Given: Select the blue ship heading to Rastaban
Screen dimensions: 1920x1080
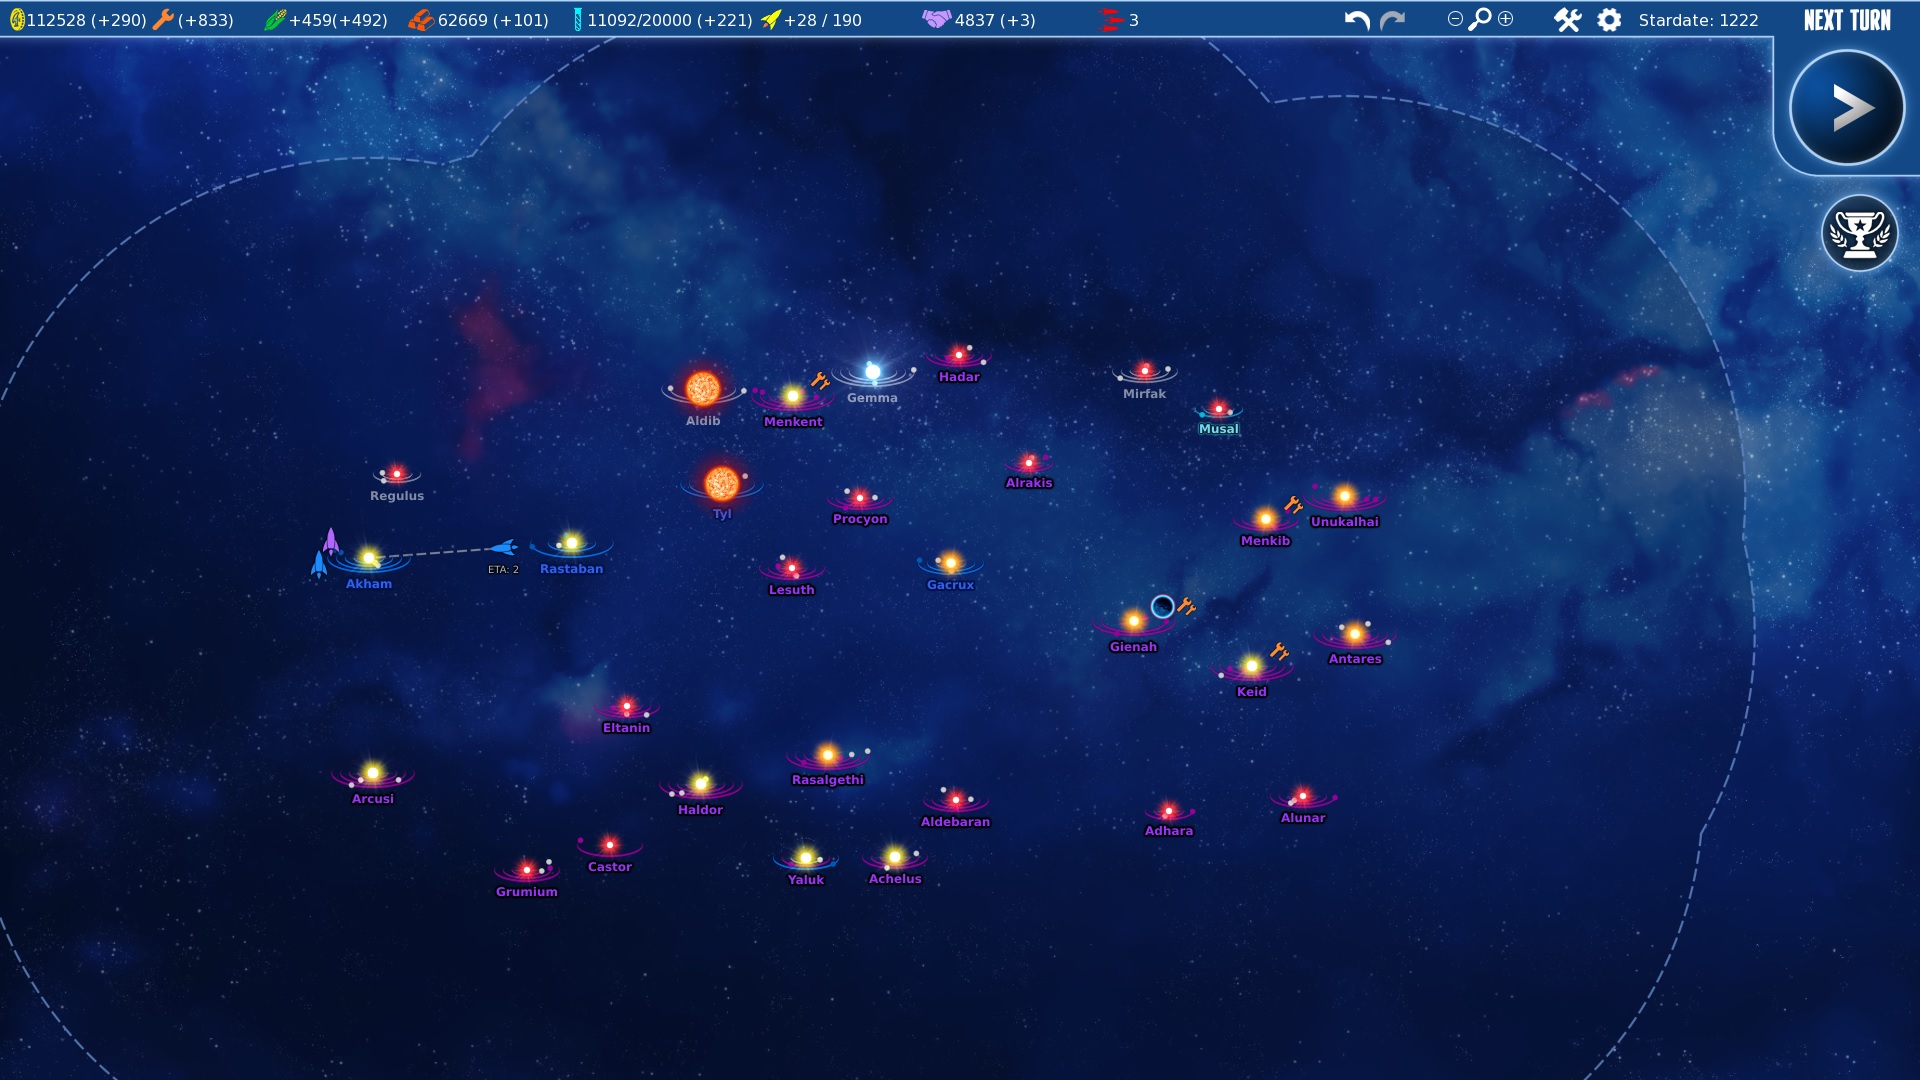Looking at the screenshot, I should click(x=504, y=547).
